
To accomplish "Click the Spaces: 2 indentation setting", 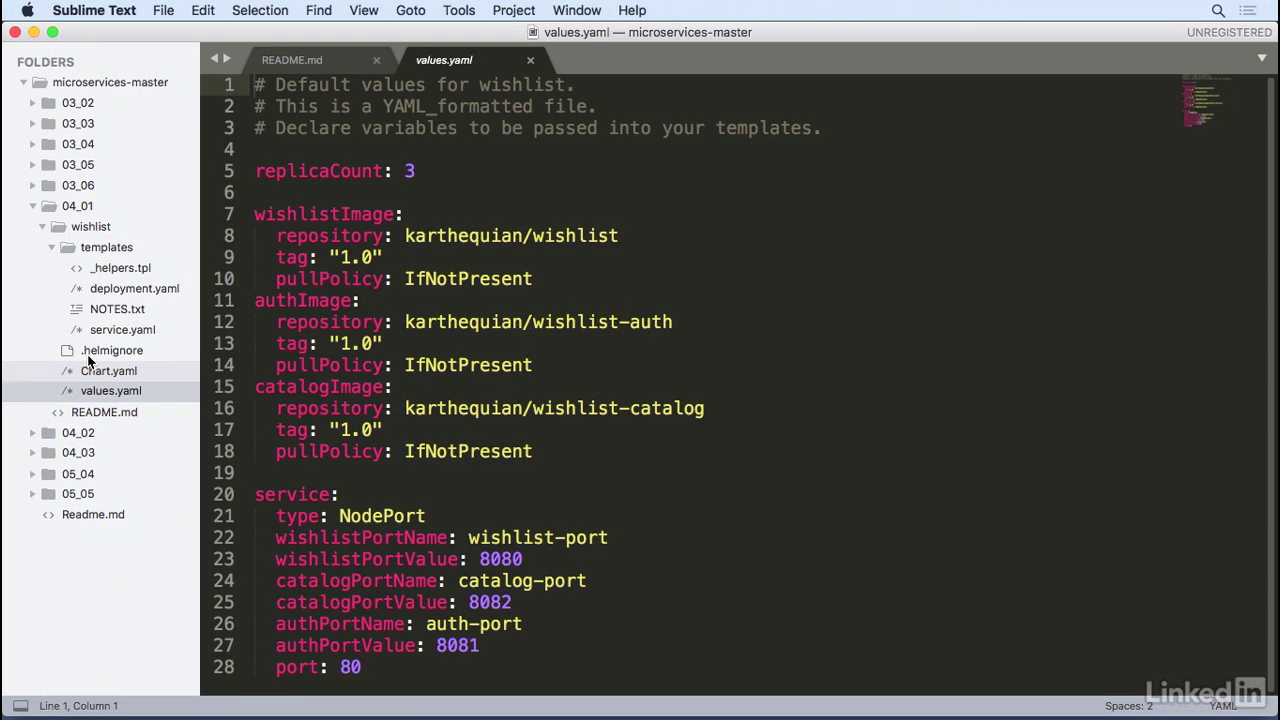I will point(1129,706).
